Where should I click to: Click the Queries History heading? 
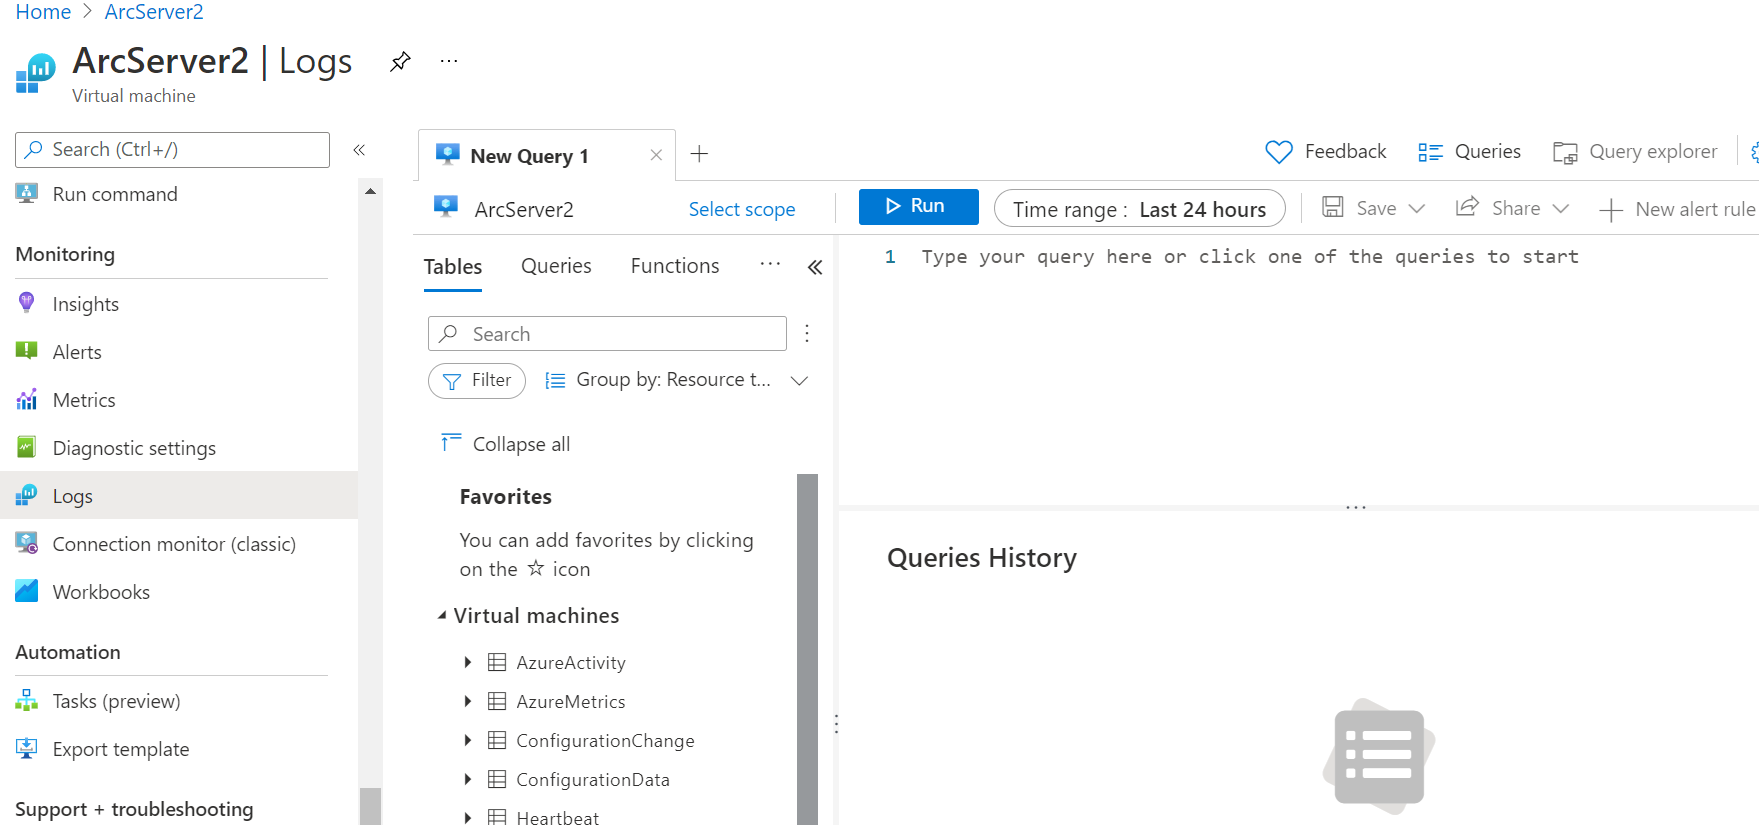click(x=982, y=558)
